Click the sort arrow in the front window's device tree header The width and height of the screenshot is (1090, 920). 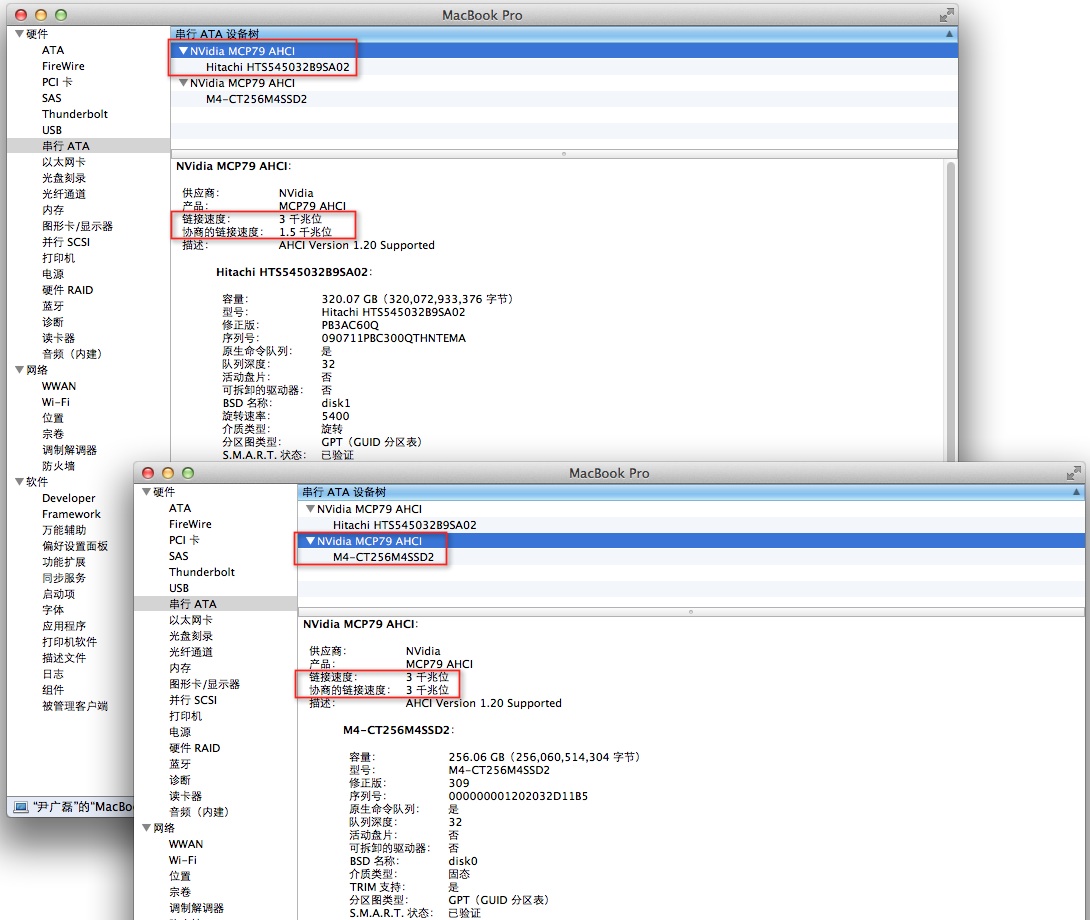coord(1076,492)
